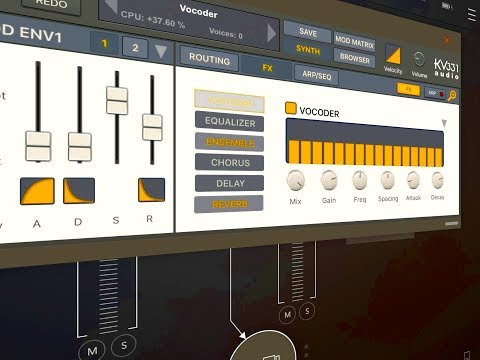
Task: Click the SAVE button
Action: click(307, 32)
